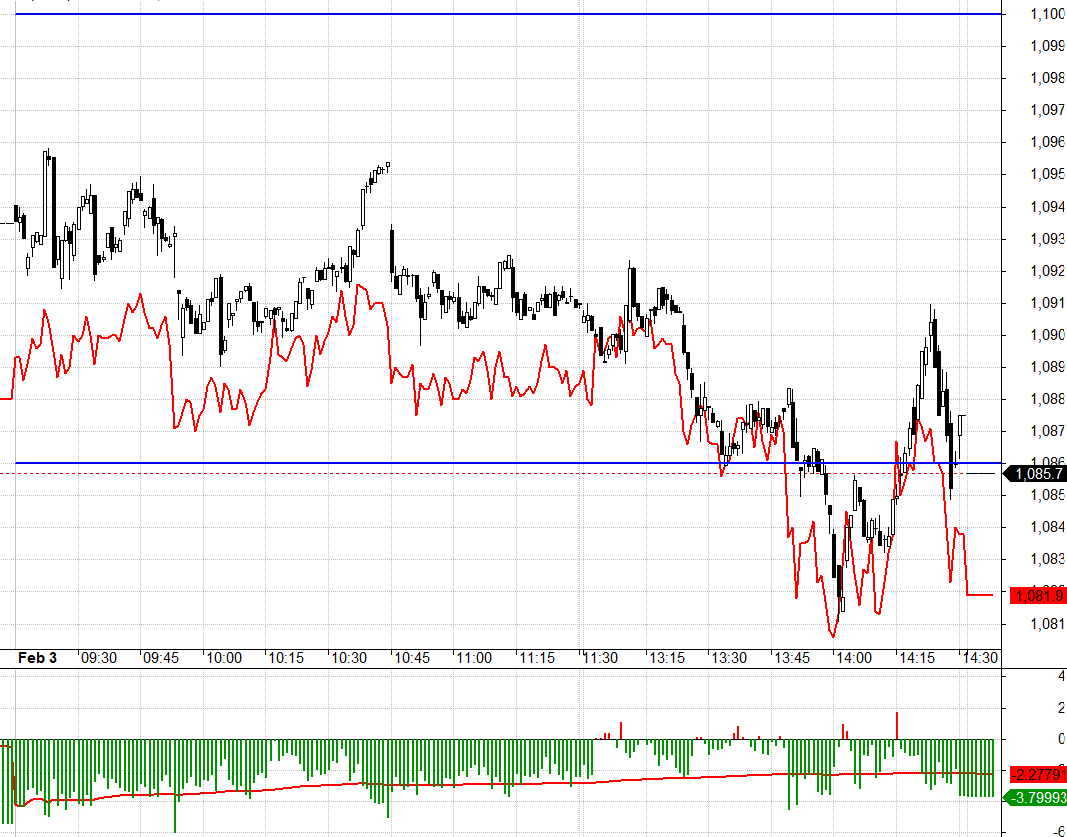
Task: Select the green -3.79993 histogram value tag
Action: 1036,797
